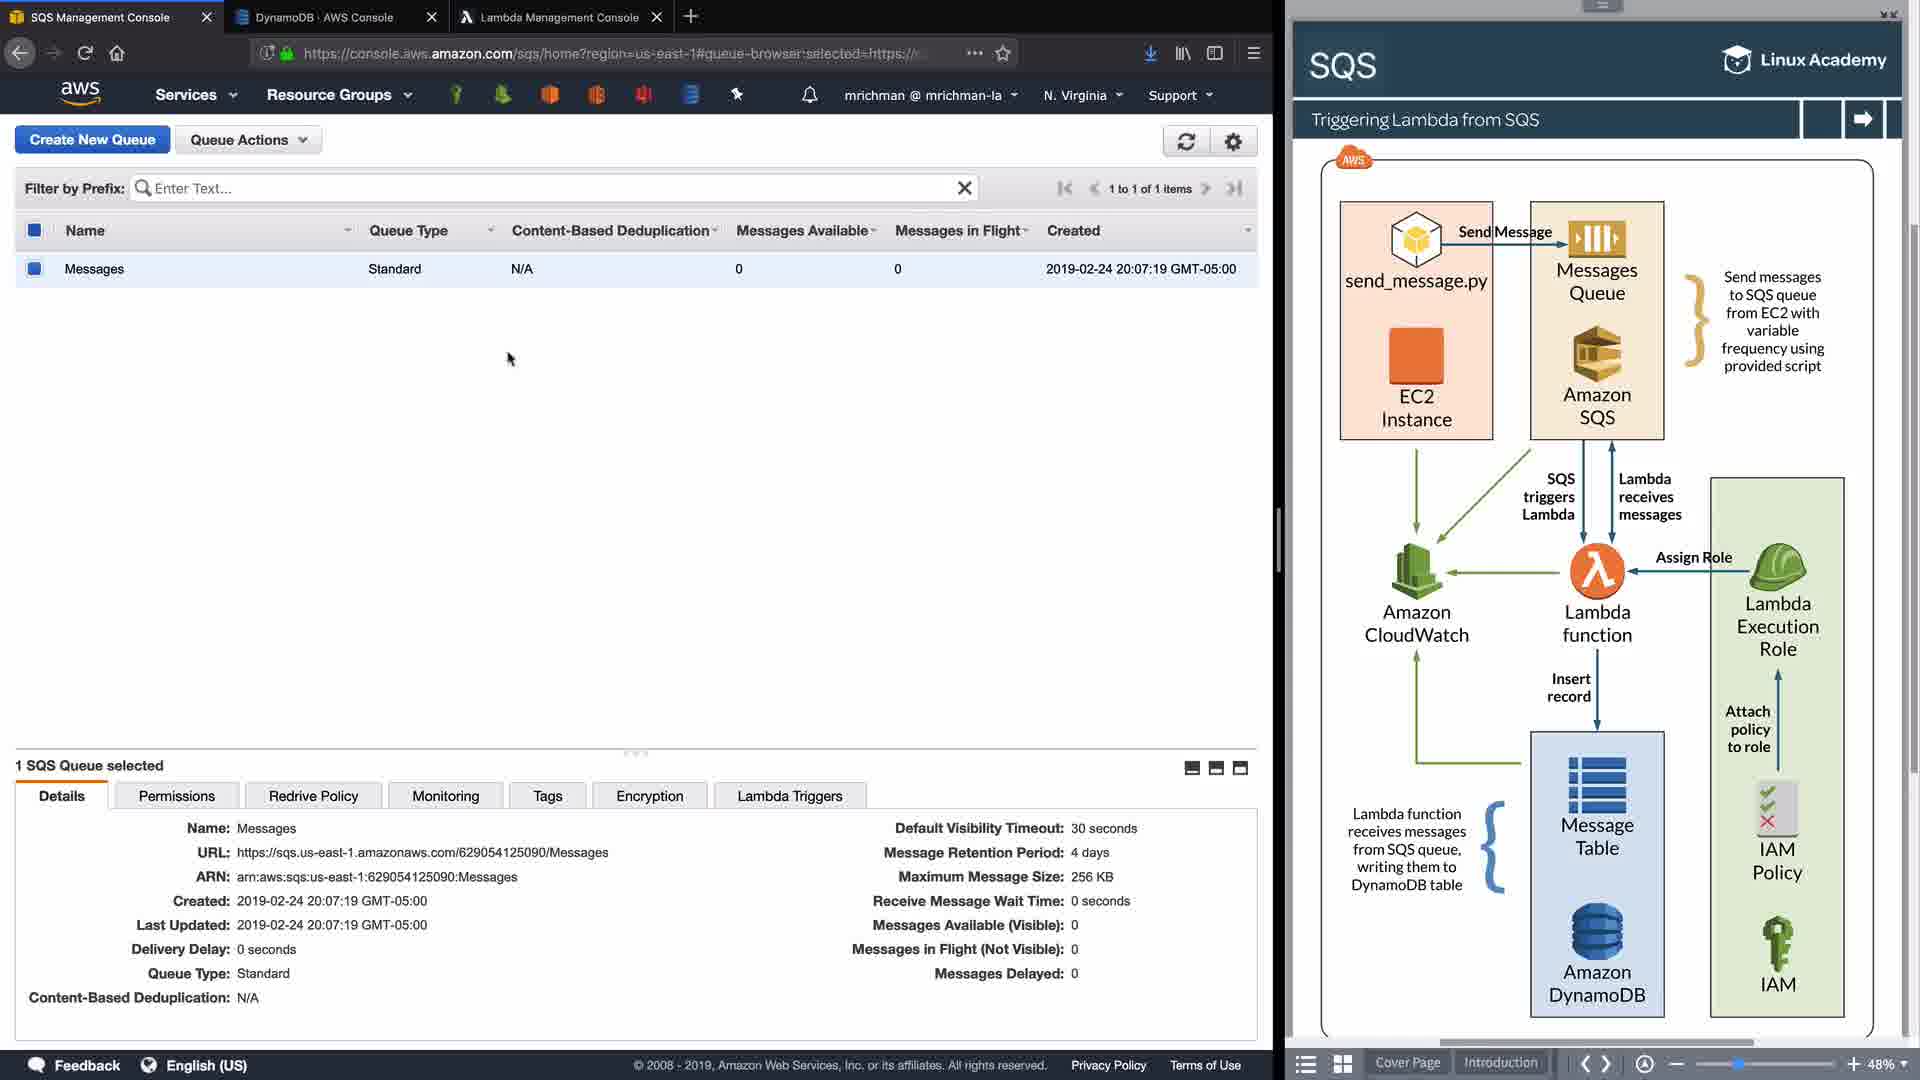
Task: Clear the filter prefix with X icon
Action: point(964,188)
